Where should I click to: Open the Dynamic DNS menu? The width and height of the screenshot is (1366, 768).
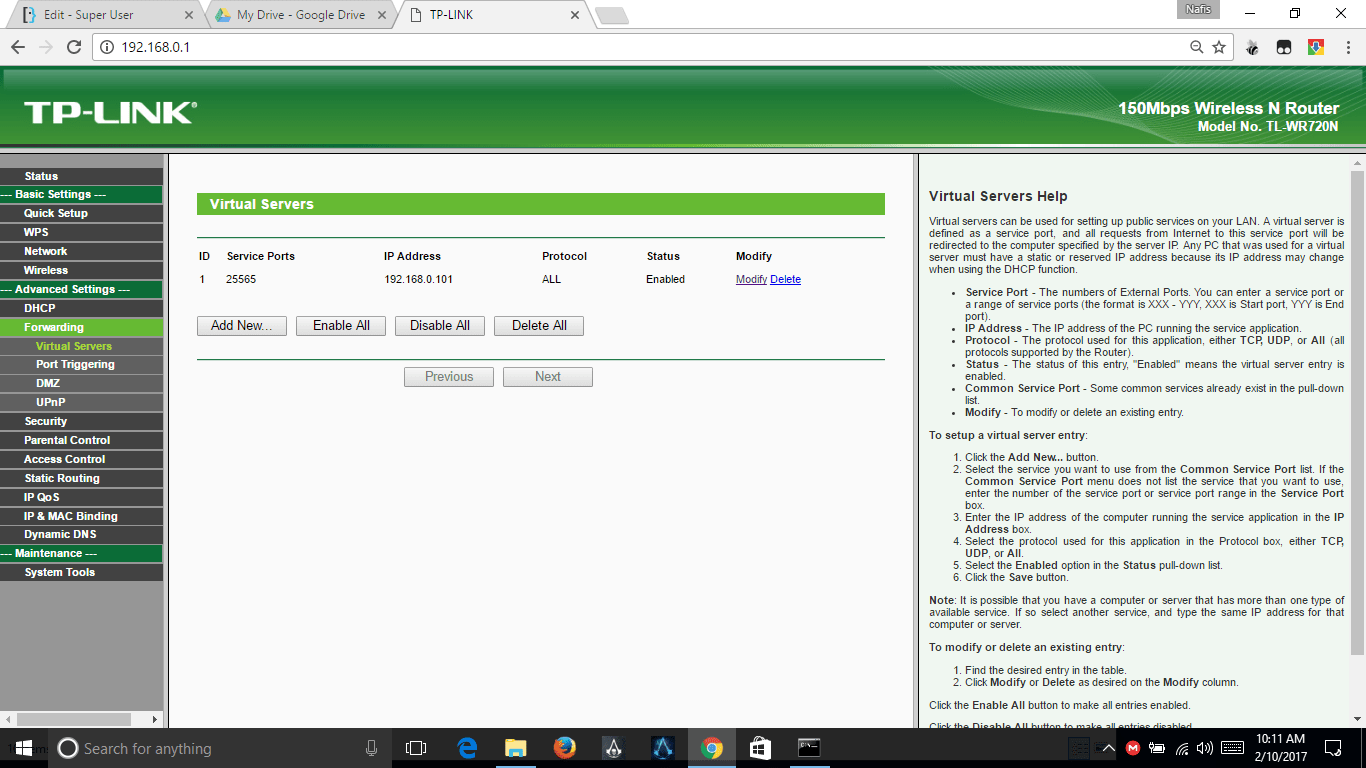coord(81,534)
